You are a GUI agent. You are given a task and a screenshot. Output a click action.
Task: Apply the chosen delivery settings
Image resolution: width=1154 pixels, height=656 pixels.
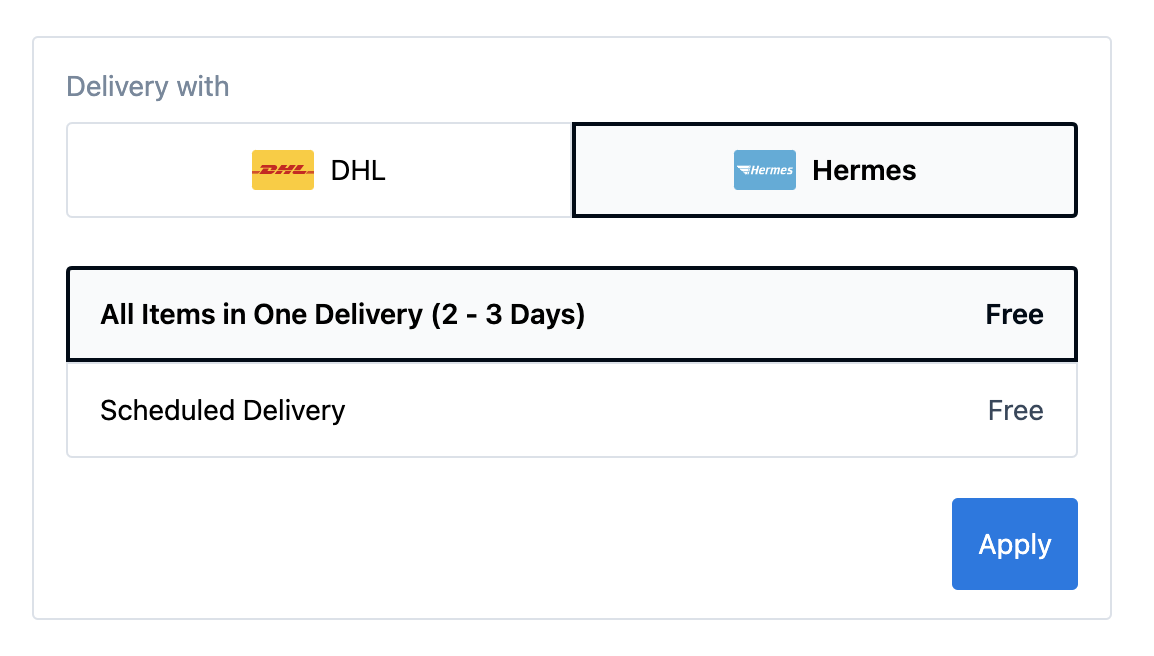[1014, 544]
